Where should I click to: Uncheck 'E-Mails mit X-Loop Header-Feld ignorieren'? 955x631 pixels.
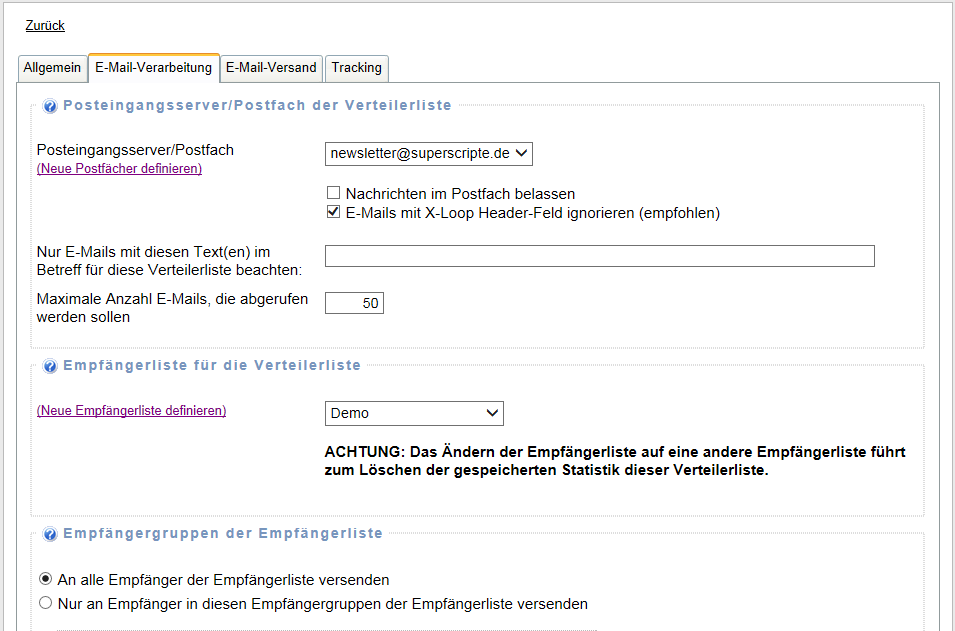coord(334,213)
